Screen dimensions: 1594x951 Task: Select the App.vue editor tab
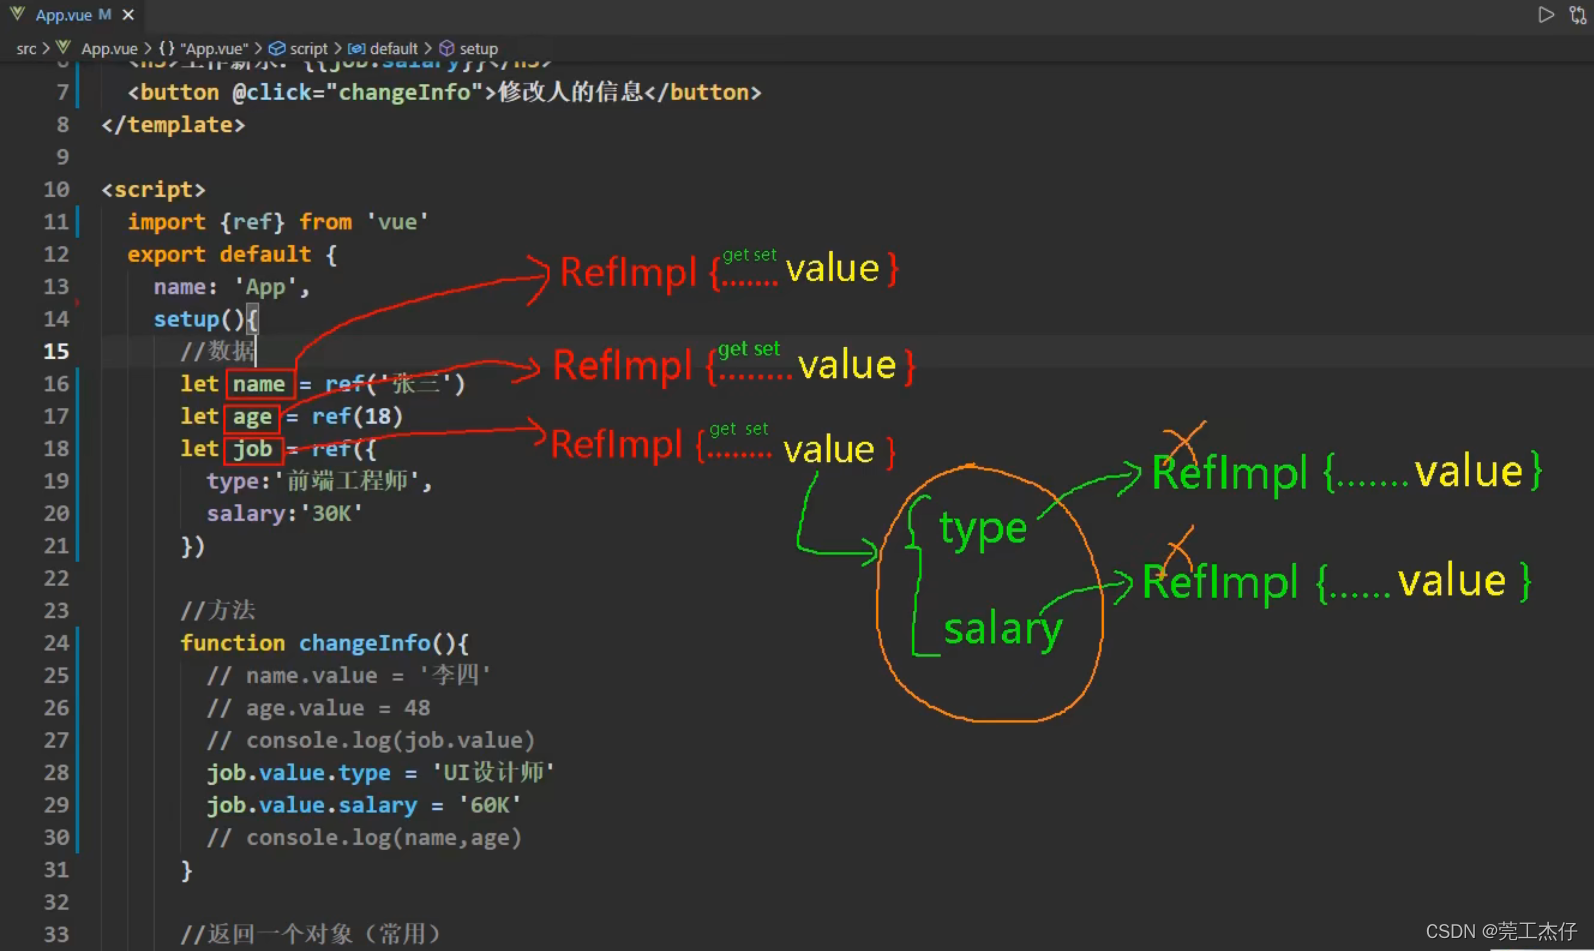pos(72,15)
